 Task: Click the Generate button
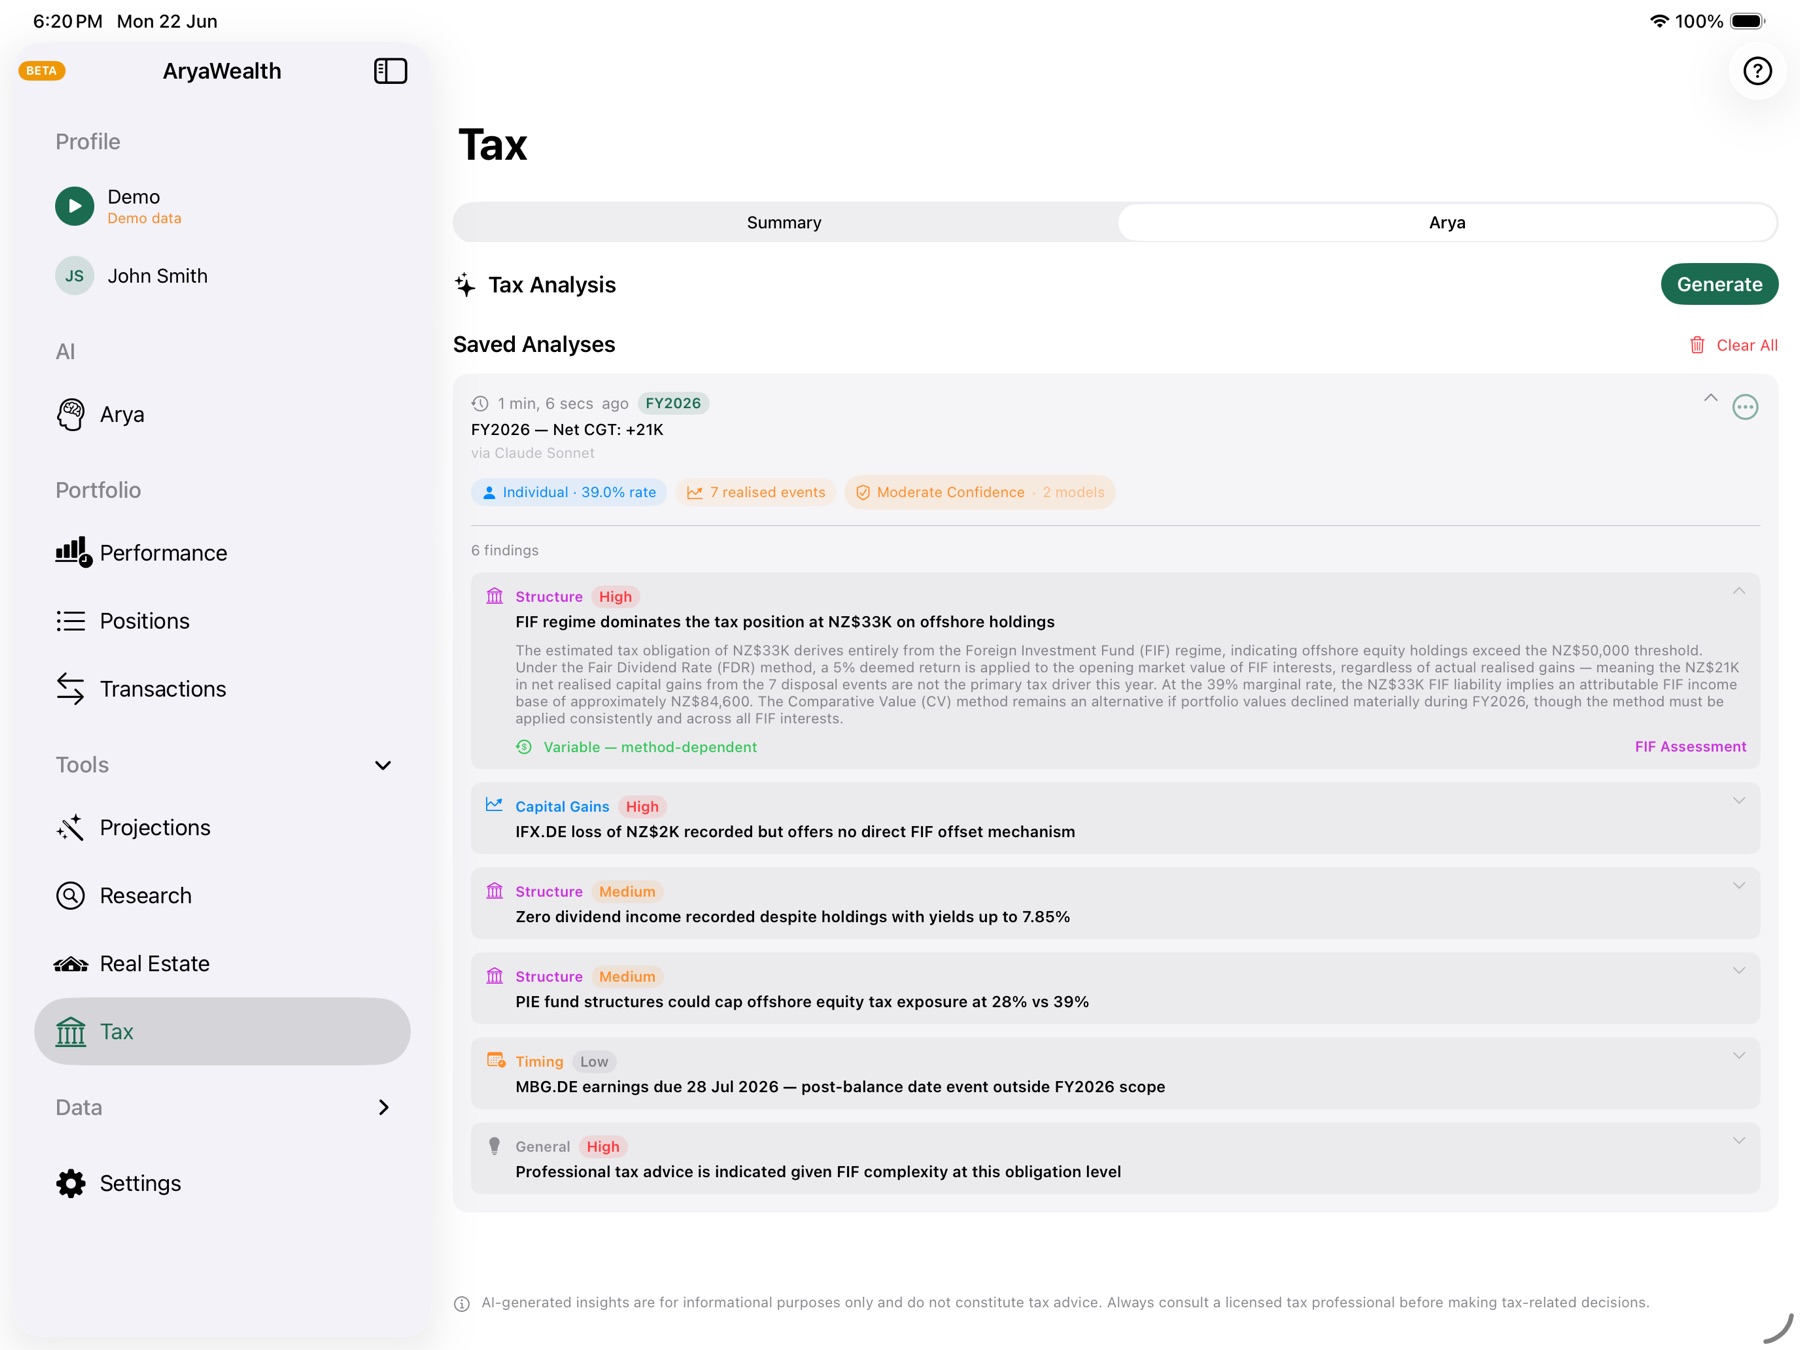coord(1719,285)
